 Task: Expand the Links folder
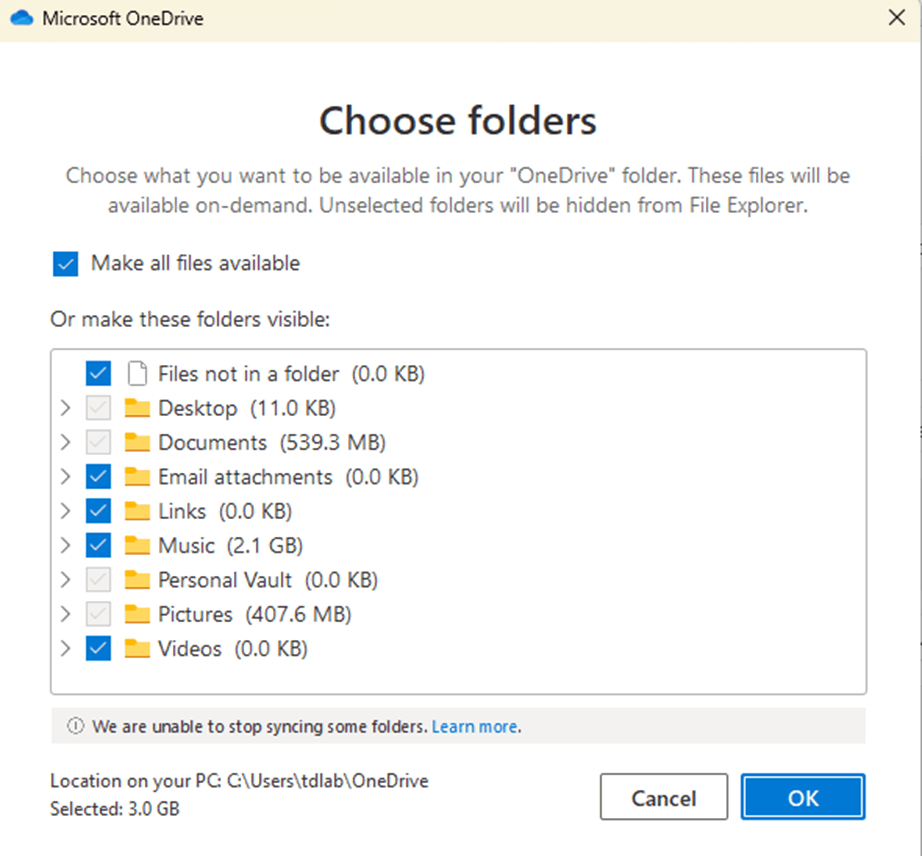pyautogui.click(x=65, y=511)
